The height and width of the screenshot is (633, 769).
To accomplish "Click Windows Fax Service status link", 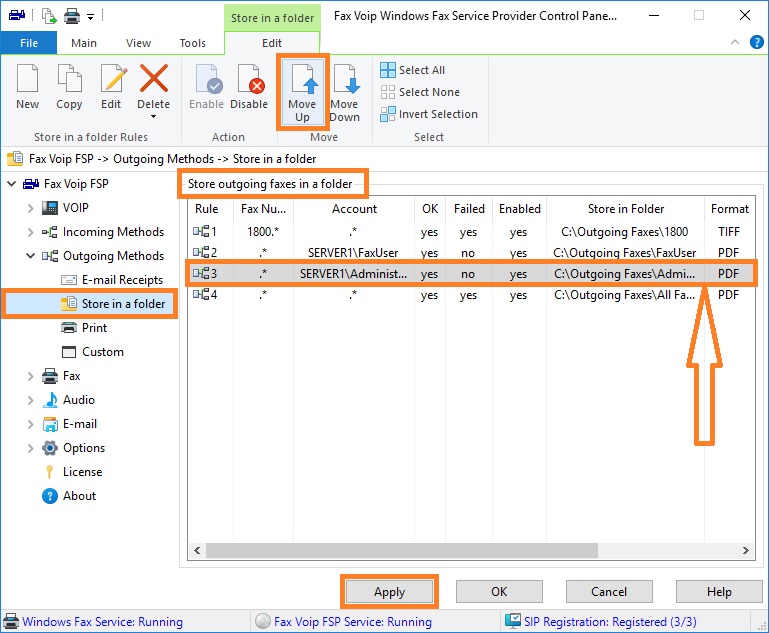I will [x=103, y=622].
